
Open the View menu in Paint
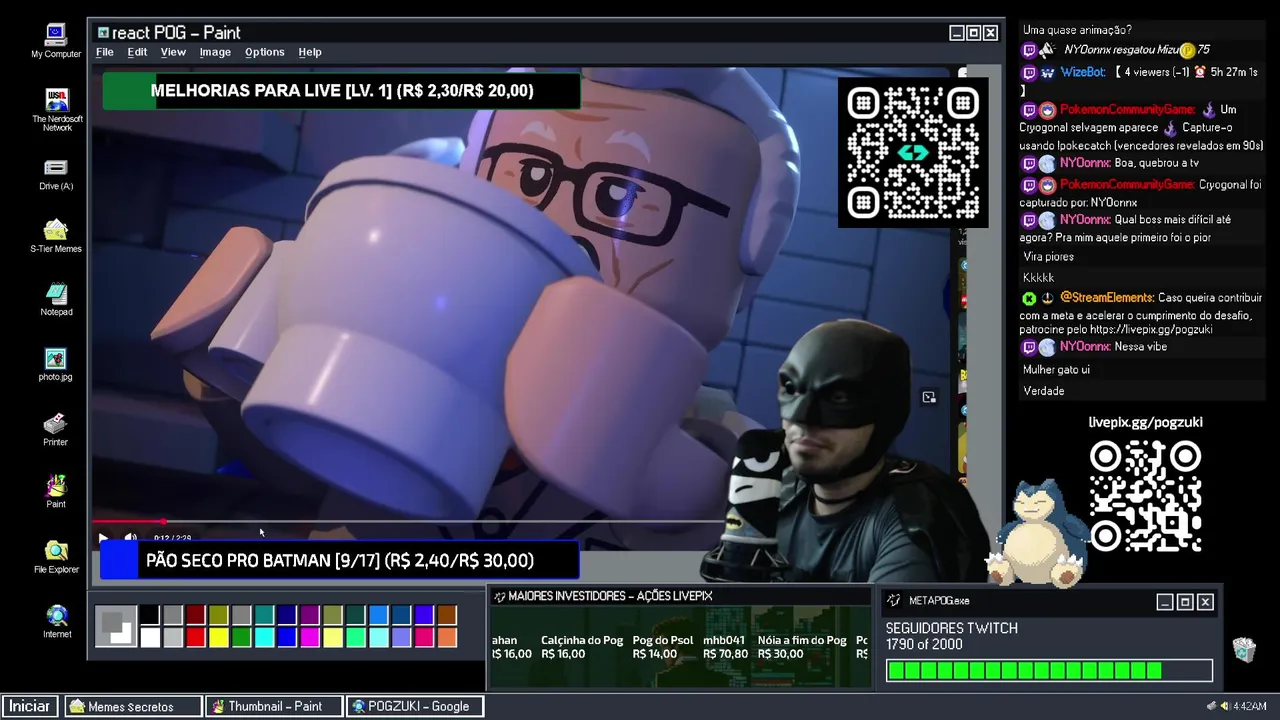pyautogui.click(x=173, y=52)
